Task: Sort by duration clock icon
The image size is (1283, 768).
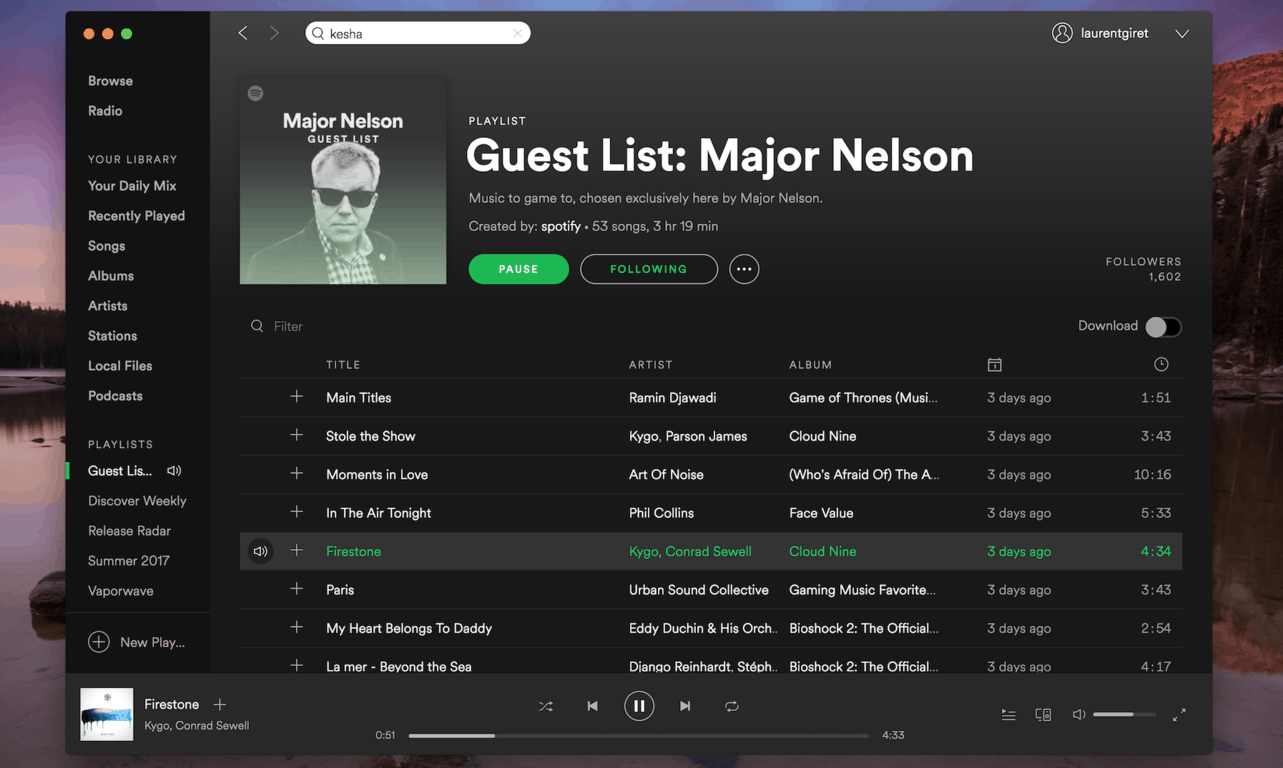Action: tap(1161, 365)
